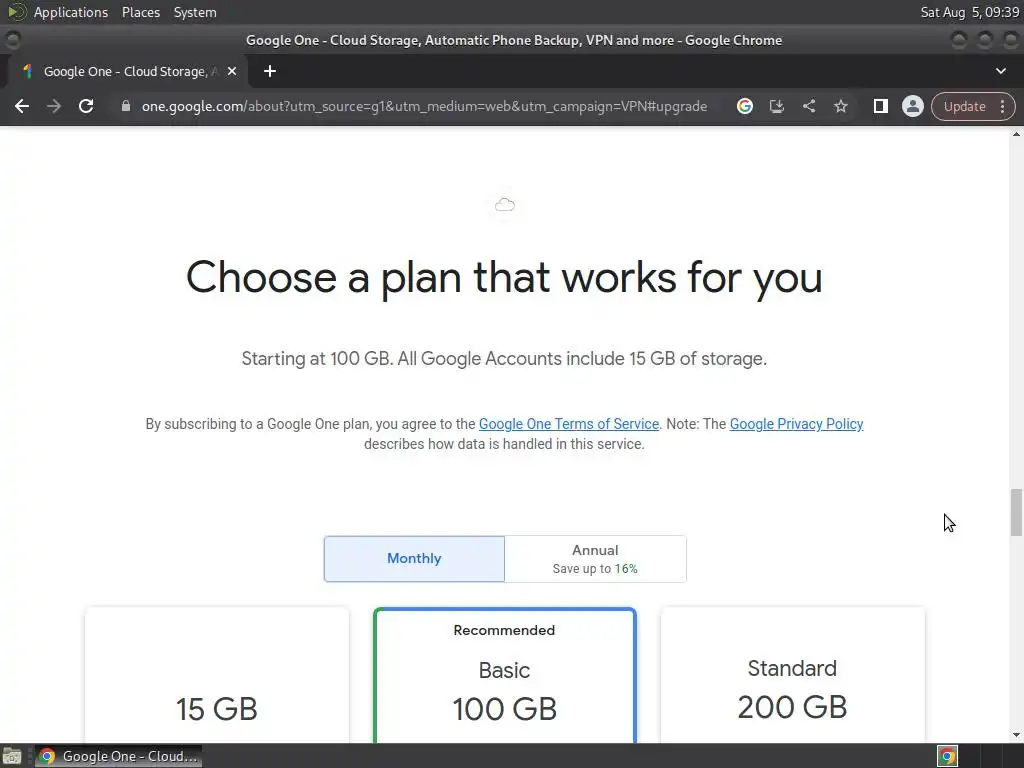
Task: Focus the URL address bar
Action: 424,106
